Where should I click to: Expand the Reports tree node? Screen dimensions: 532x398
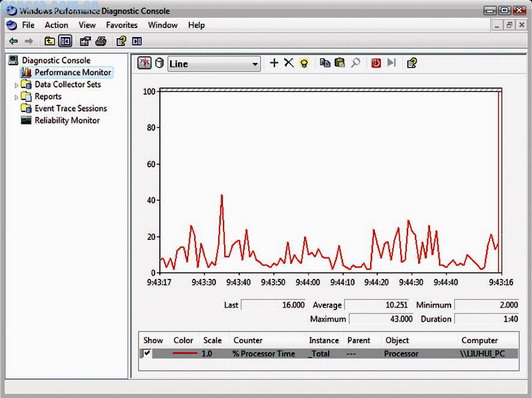click(x=16, y=97)
